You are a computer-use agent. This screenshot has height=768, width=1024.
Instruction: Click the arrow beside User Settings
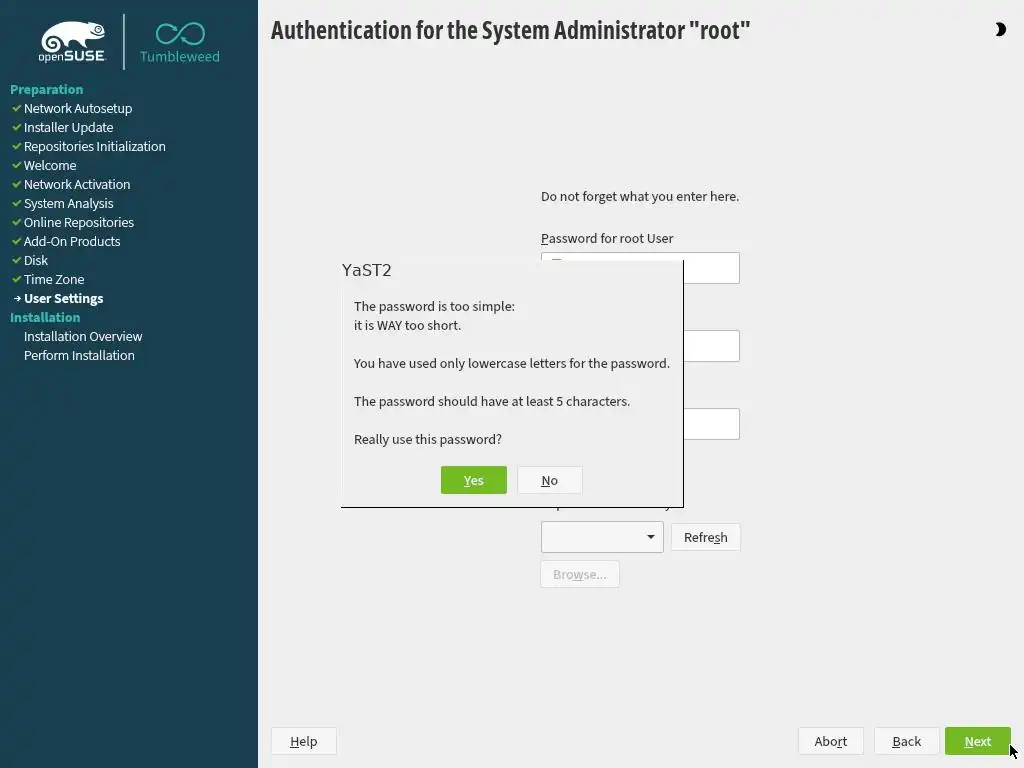click(16, 298)
